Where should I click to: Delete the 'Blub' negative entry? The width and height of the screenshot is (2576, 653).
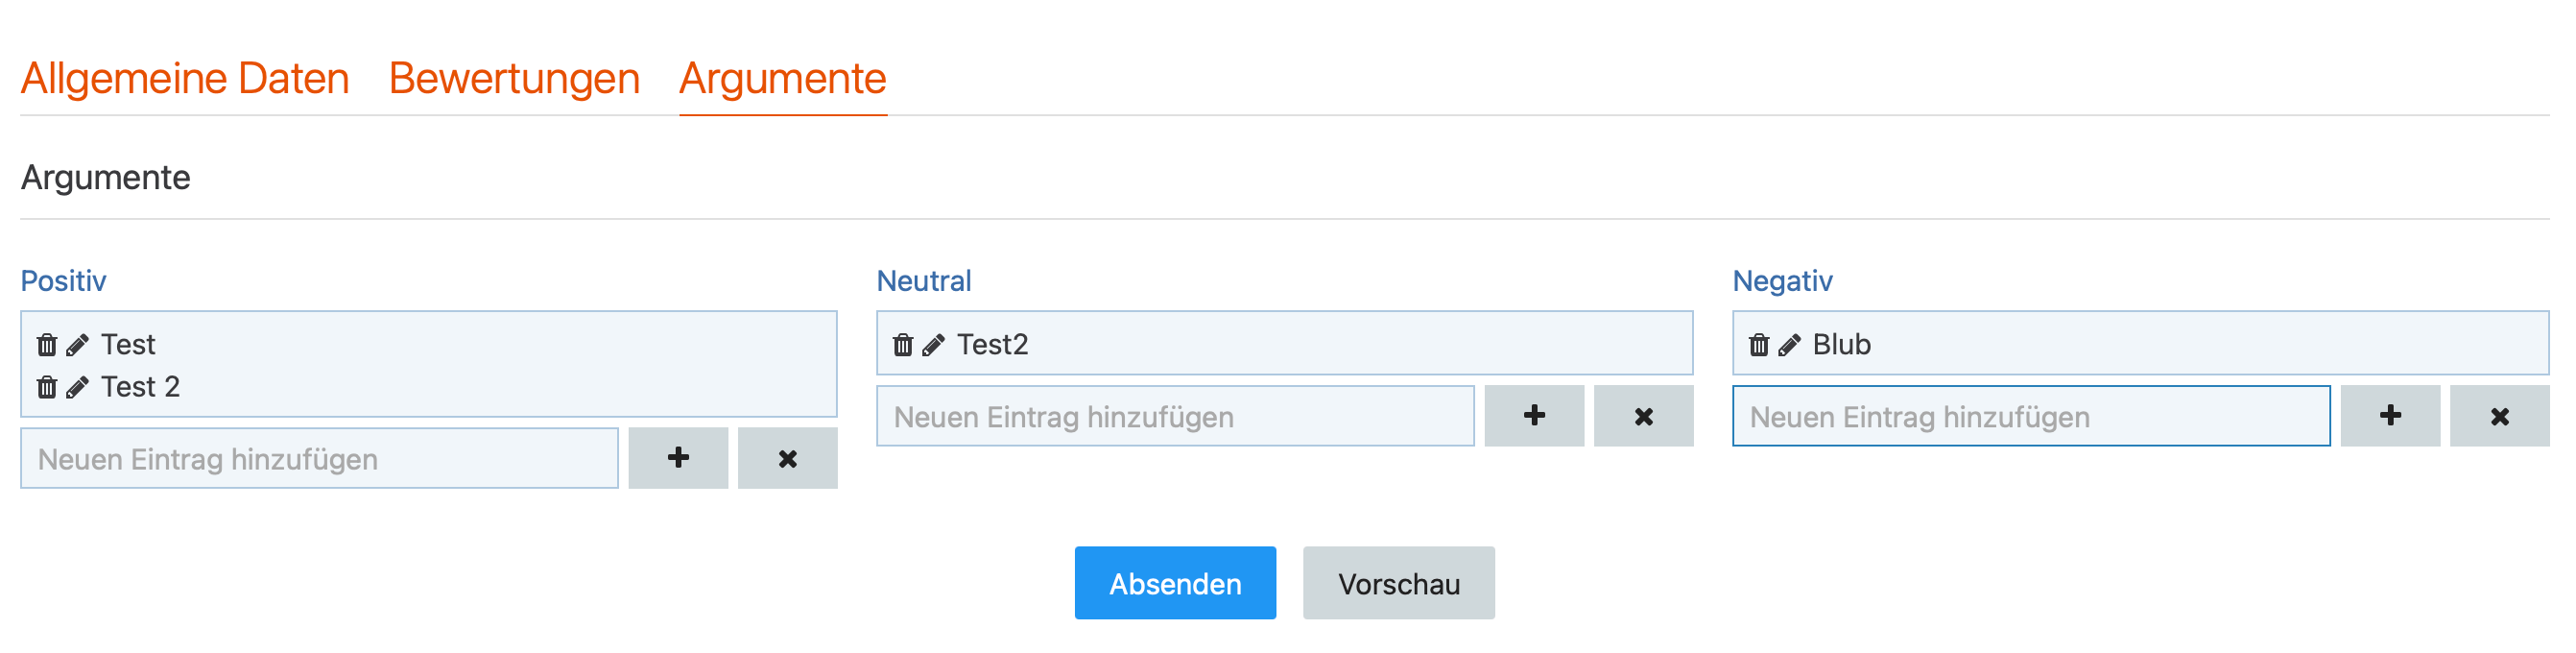[1759, 345]
